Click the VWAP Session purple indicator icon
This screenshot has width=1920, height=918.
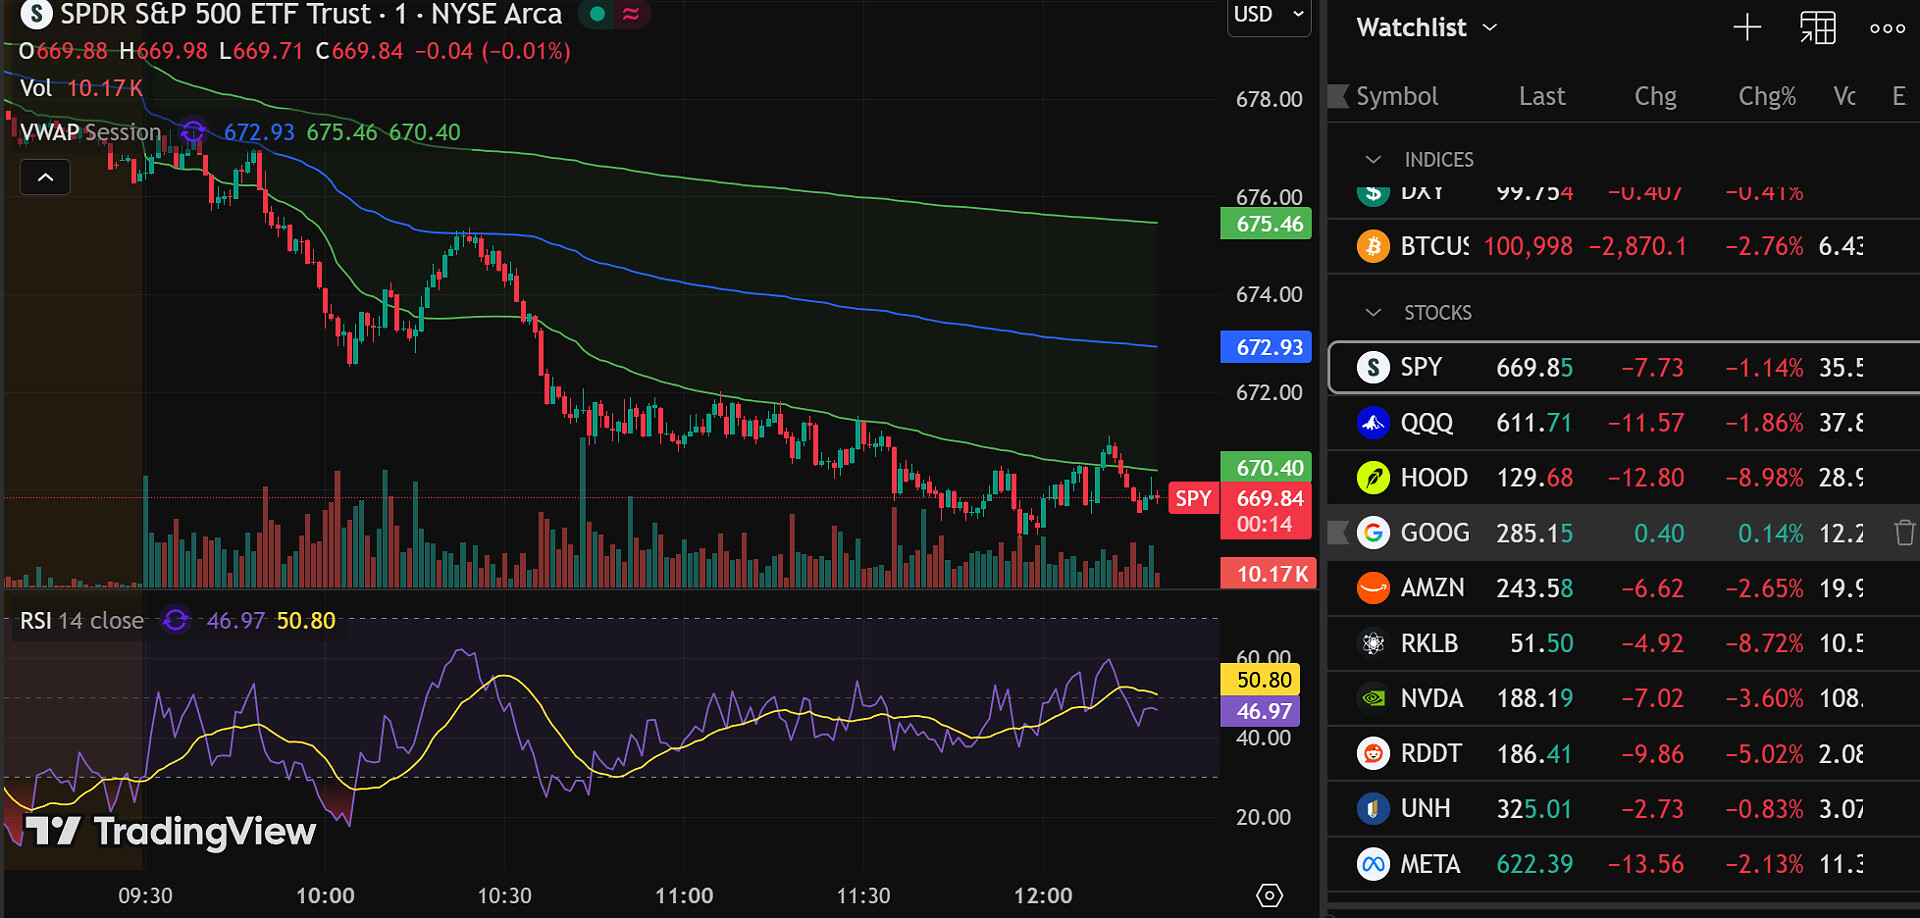[x=193, y=132]
